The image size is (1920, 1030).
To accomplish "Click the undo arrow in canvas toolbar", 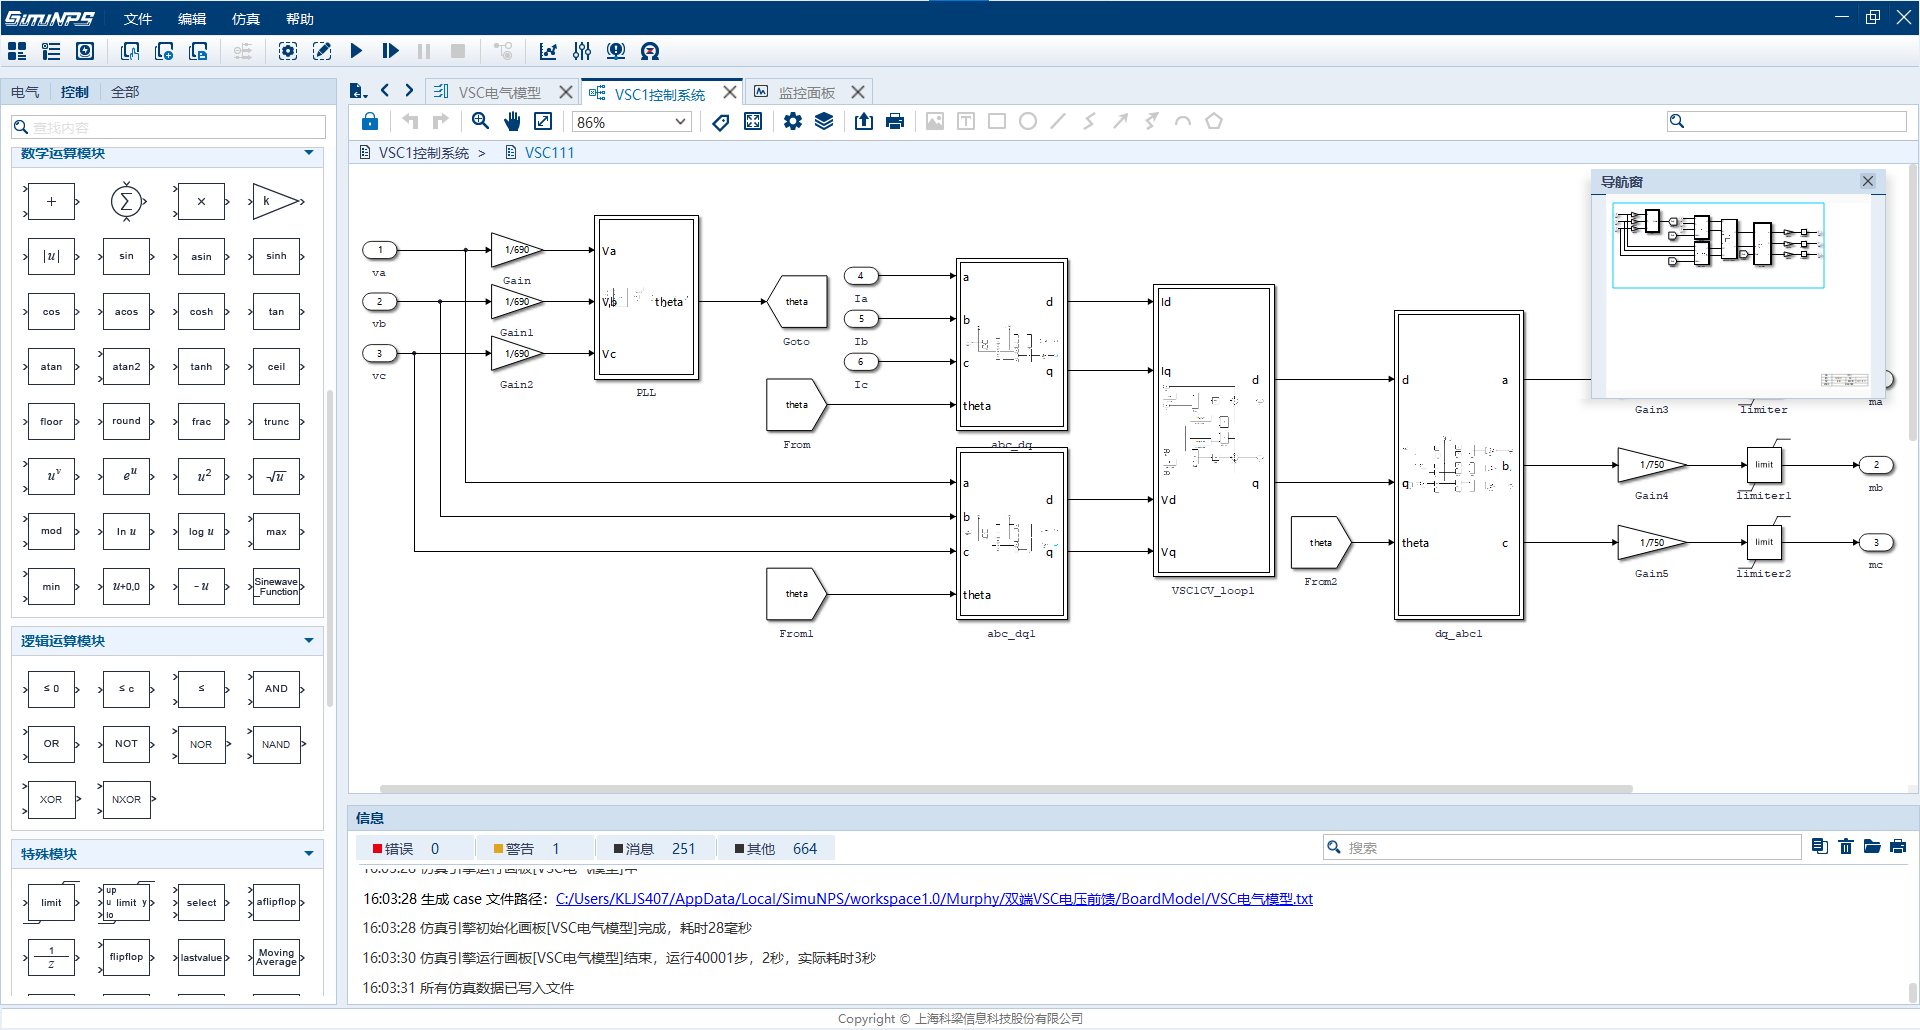I will click(x=410, y=121).
